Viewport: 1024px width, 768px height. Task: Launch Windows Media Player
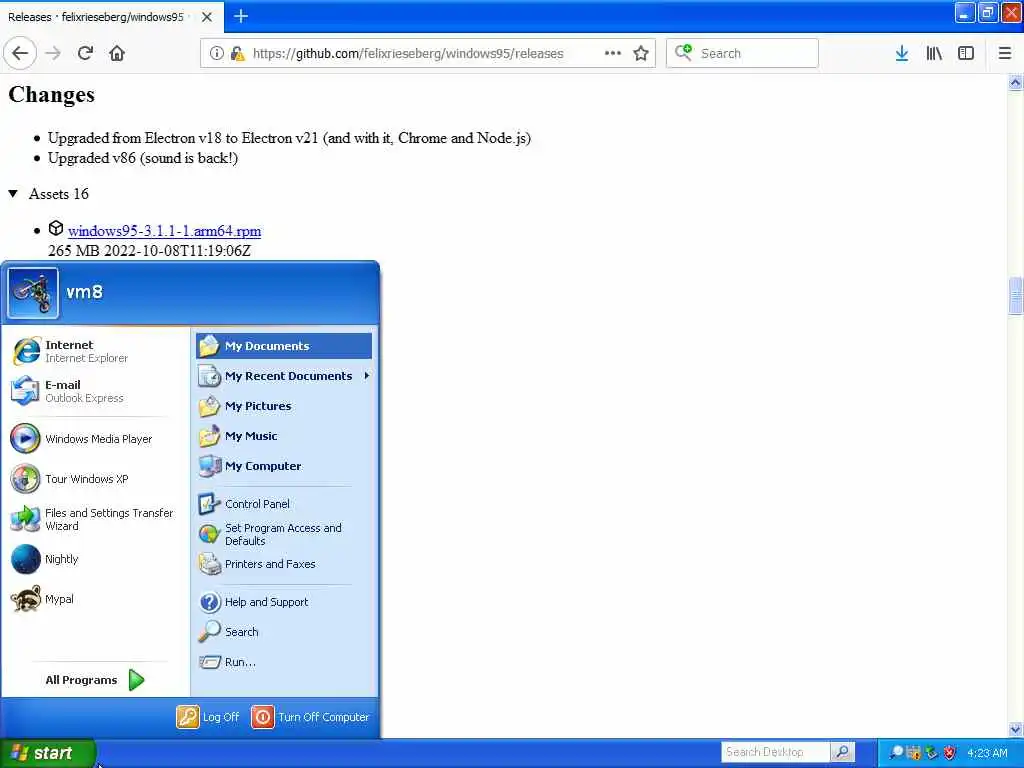[95, 439]
